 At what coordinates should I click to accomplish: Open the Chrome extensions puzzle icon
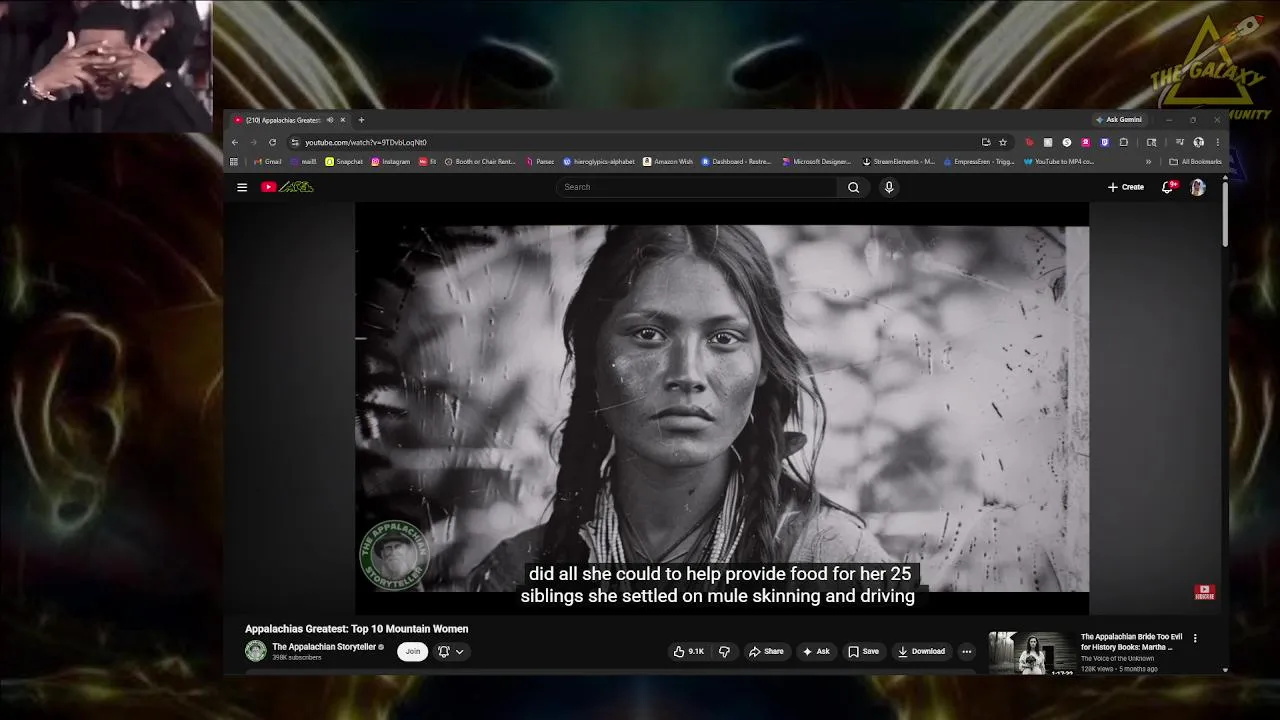(1123, 142)
